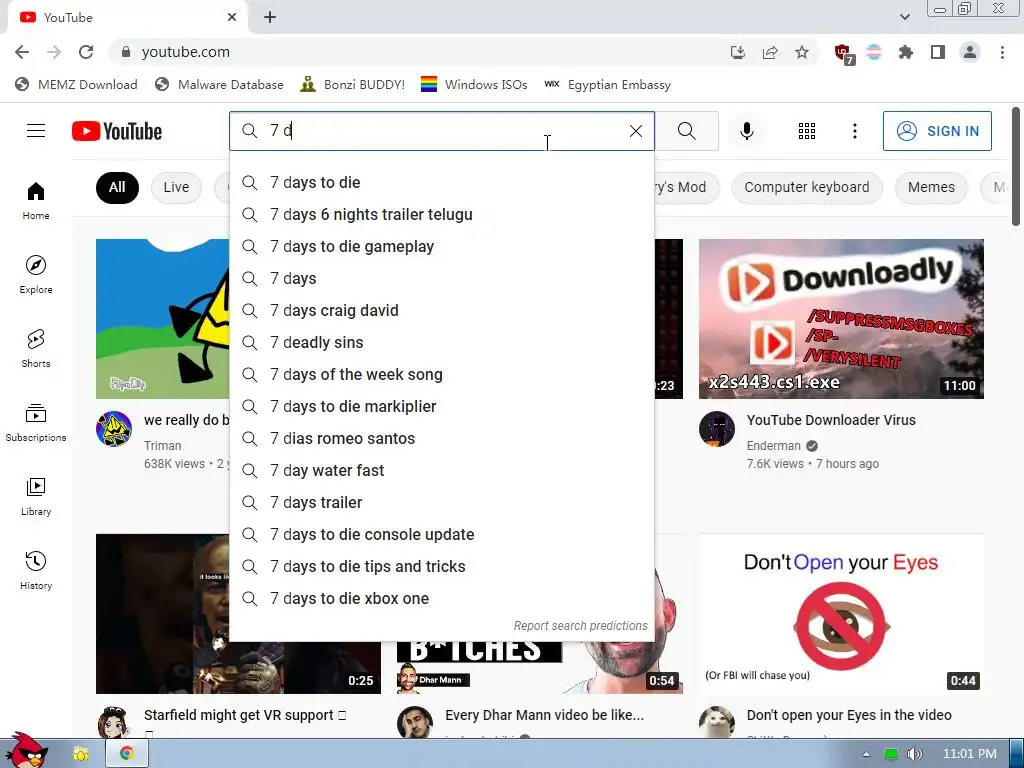Open History in sidebar
Image resolution: width=1024 pixels, height=768 pixels.
coord(36,571)
